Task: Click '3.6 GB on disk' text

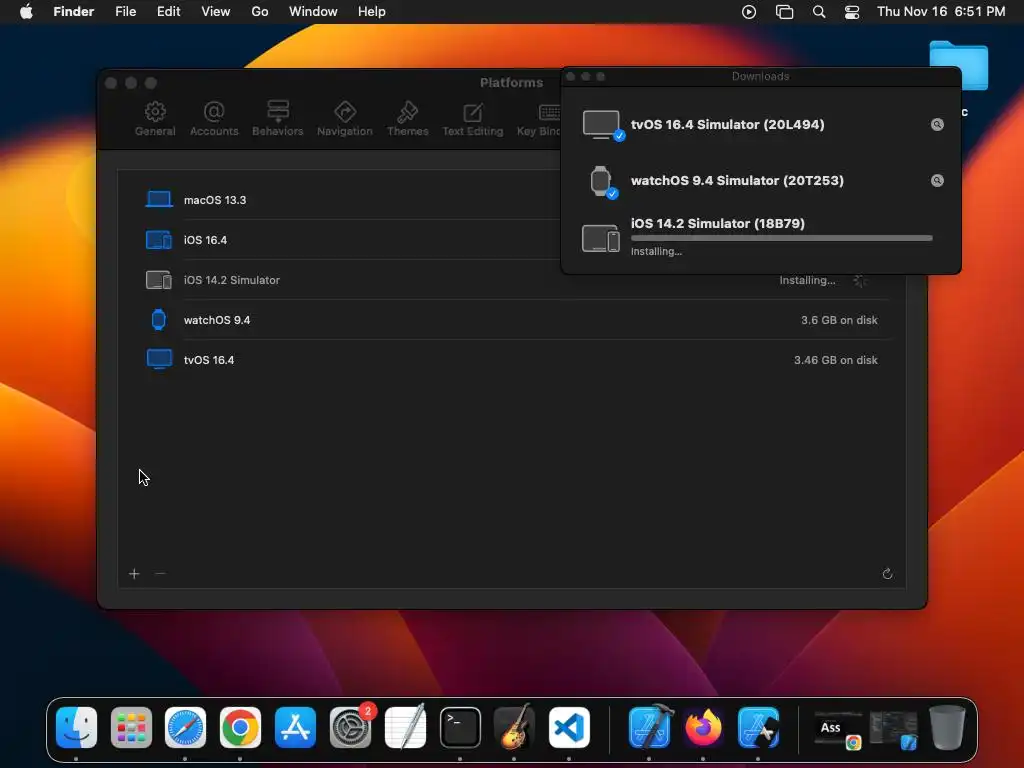Action: (839, 320)
